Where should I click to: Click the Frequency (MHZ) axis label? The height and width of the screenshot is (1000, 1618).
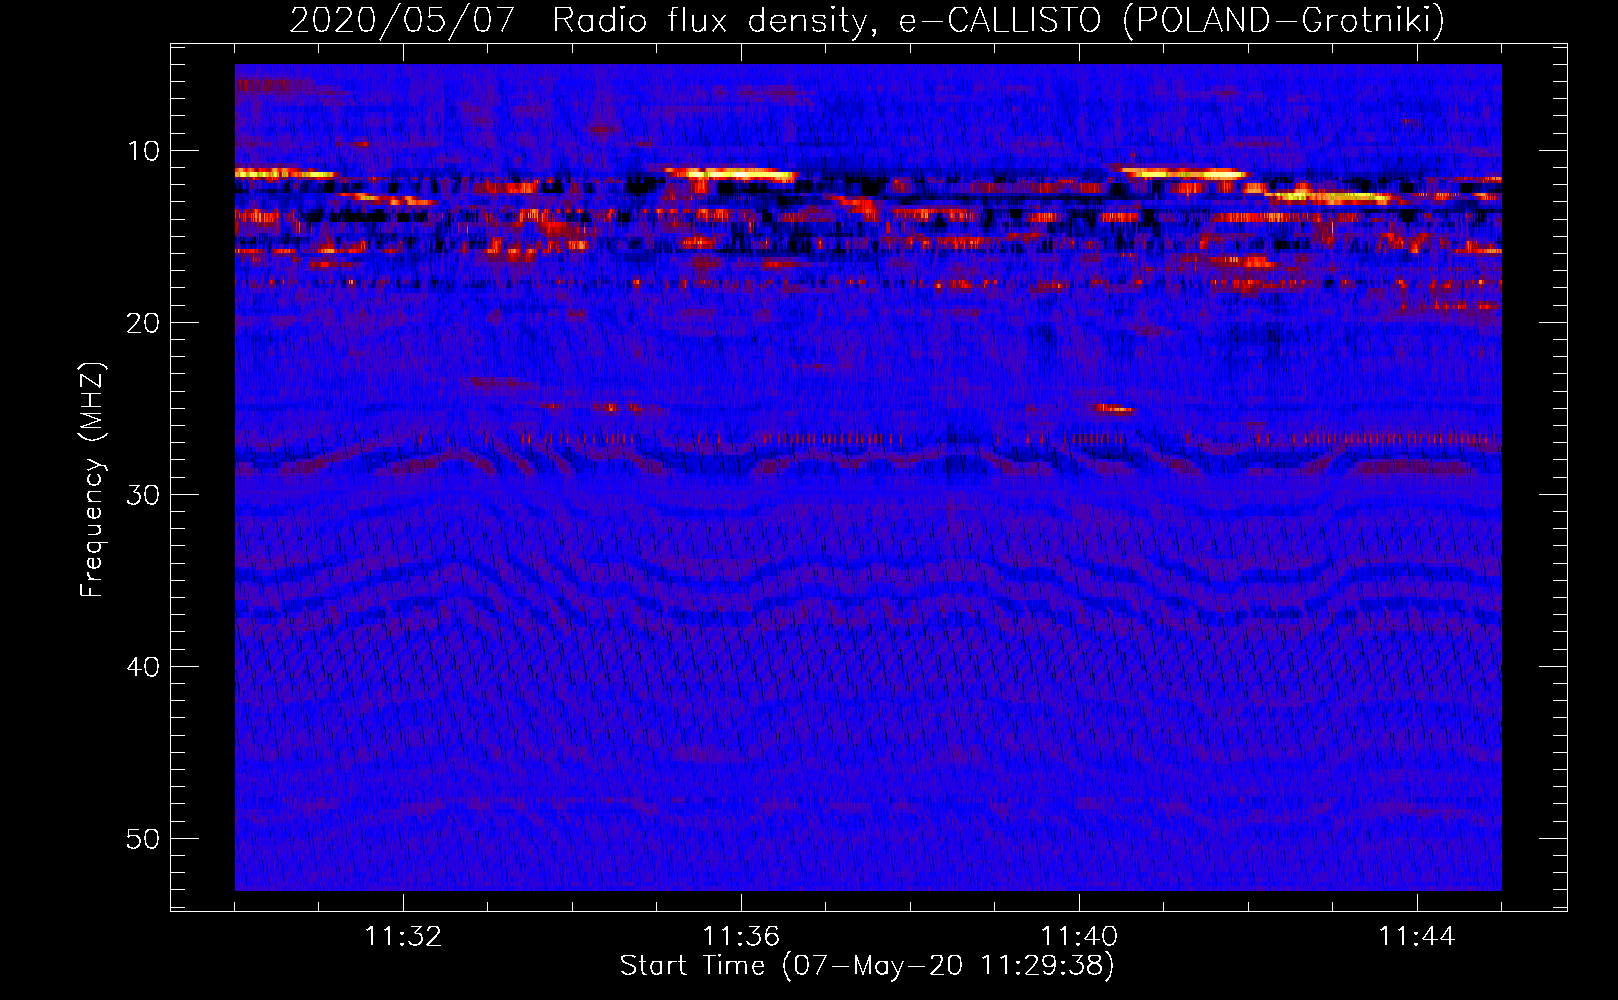tap(91, 480)
